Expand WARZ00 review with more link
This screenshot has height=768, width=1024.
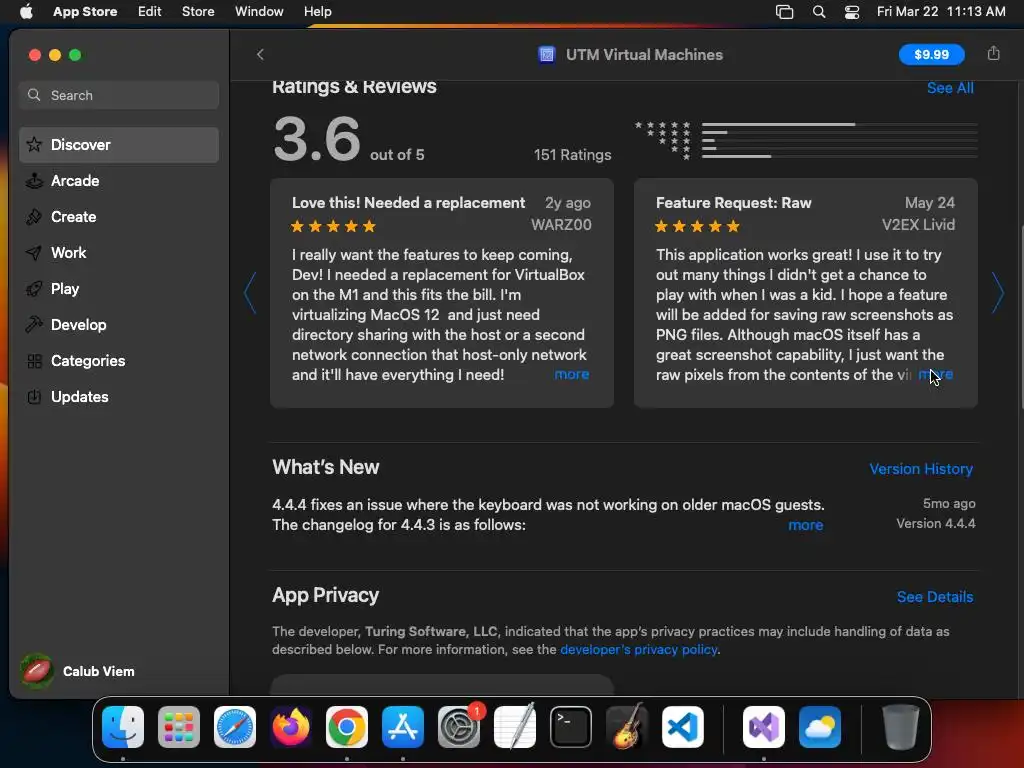point(571,374)
